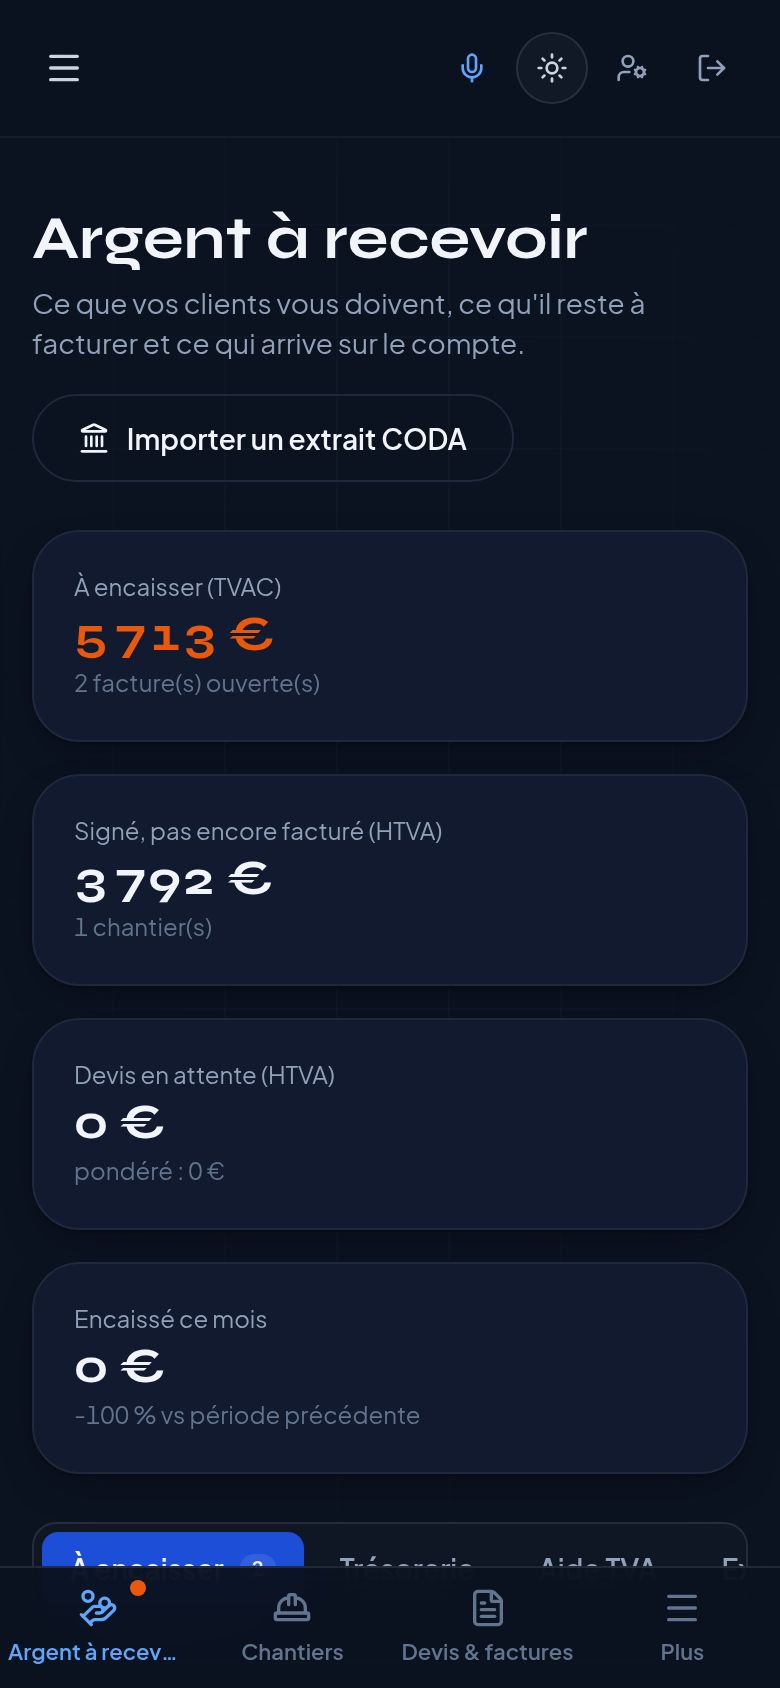Image resolution: width=780 pixels, height=1688 pixels.
Task: Go to Chantiers via the helmet icon
Action: pos(292,1608)
